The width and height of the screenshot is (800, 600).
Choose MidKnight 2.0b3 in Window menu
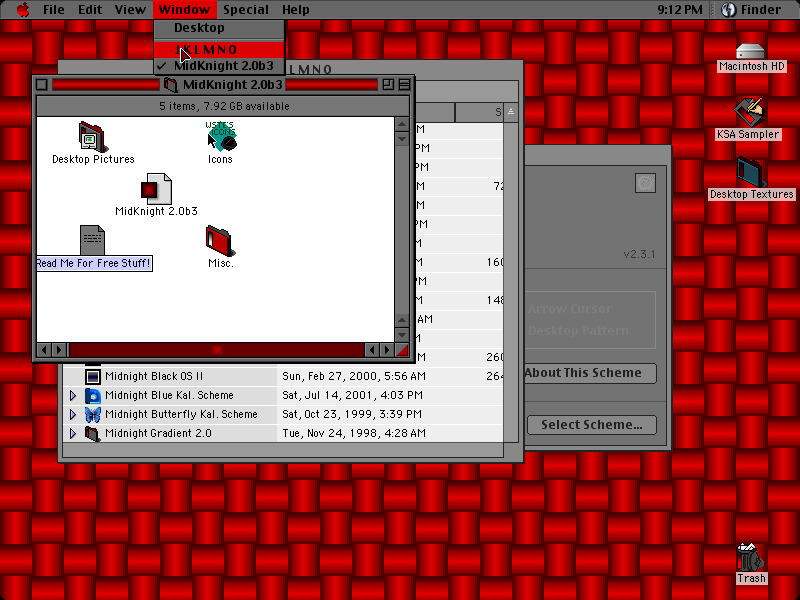219,66
